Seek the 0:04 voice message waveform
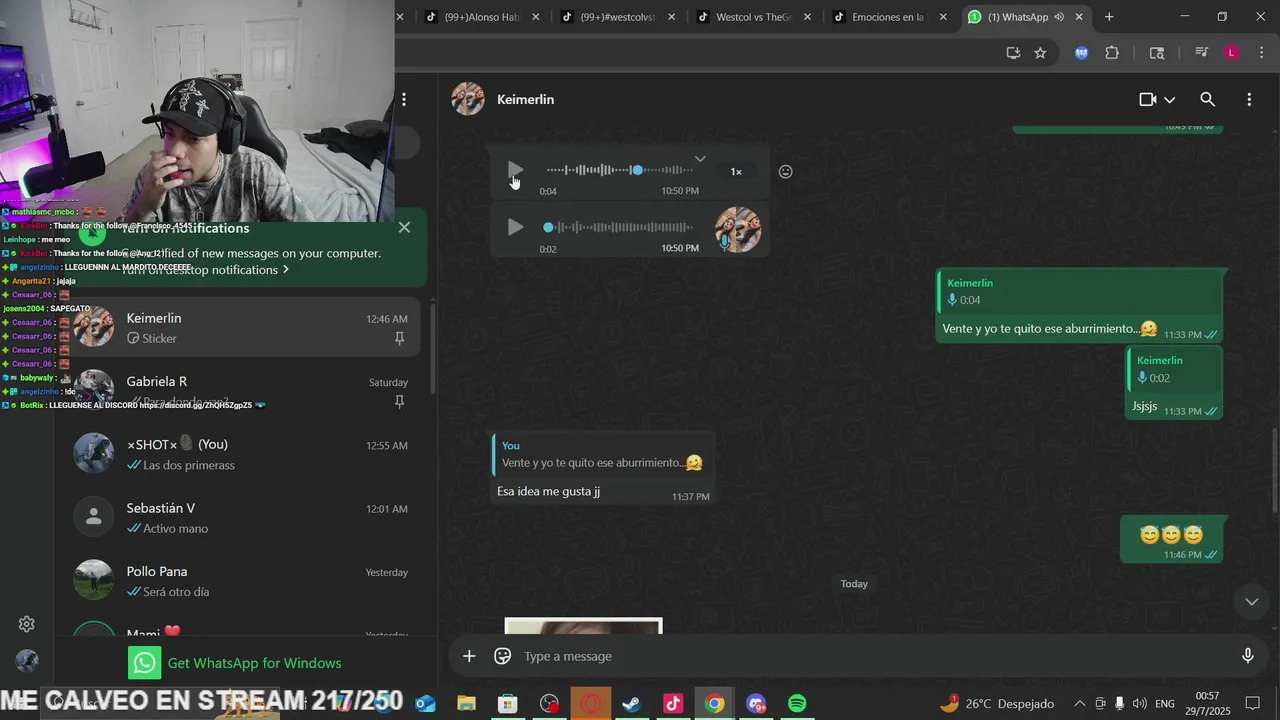Viewport: 1280px width, 720px height. 620,170
